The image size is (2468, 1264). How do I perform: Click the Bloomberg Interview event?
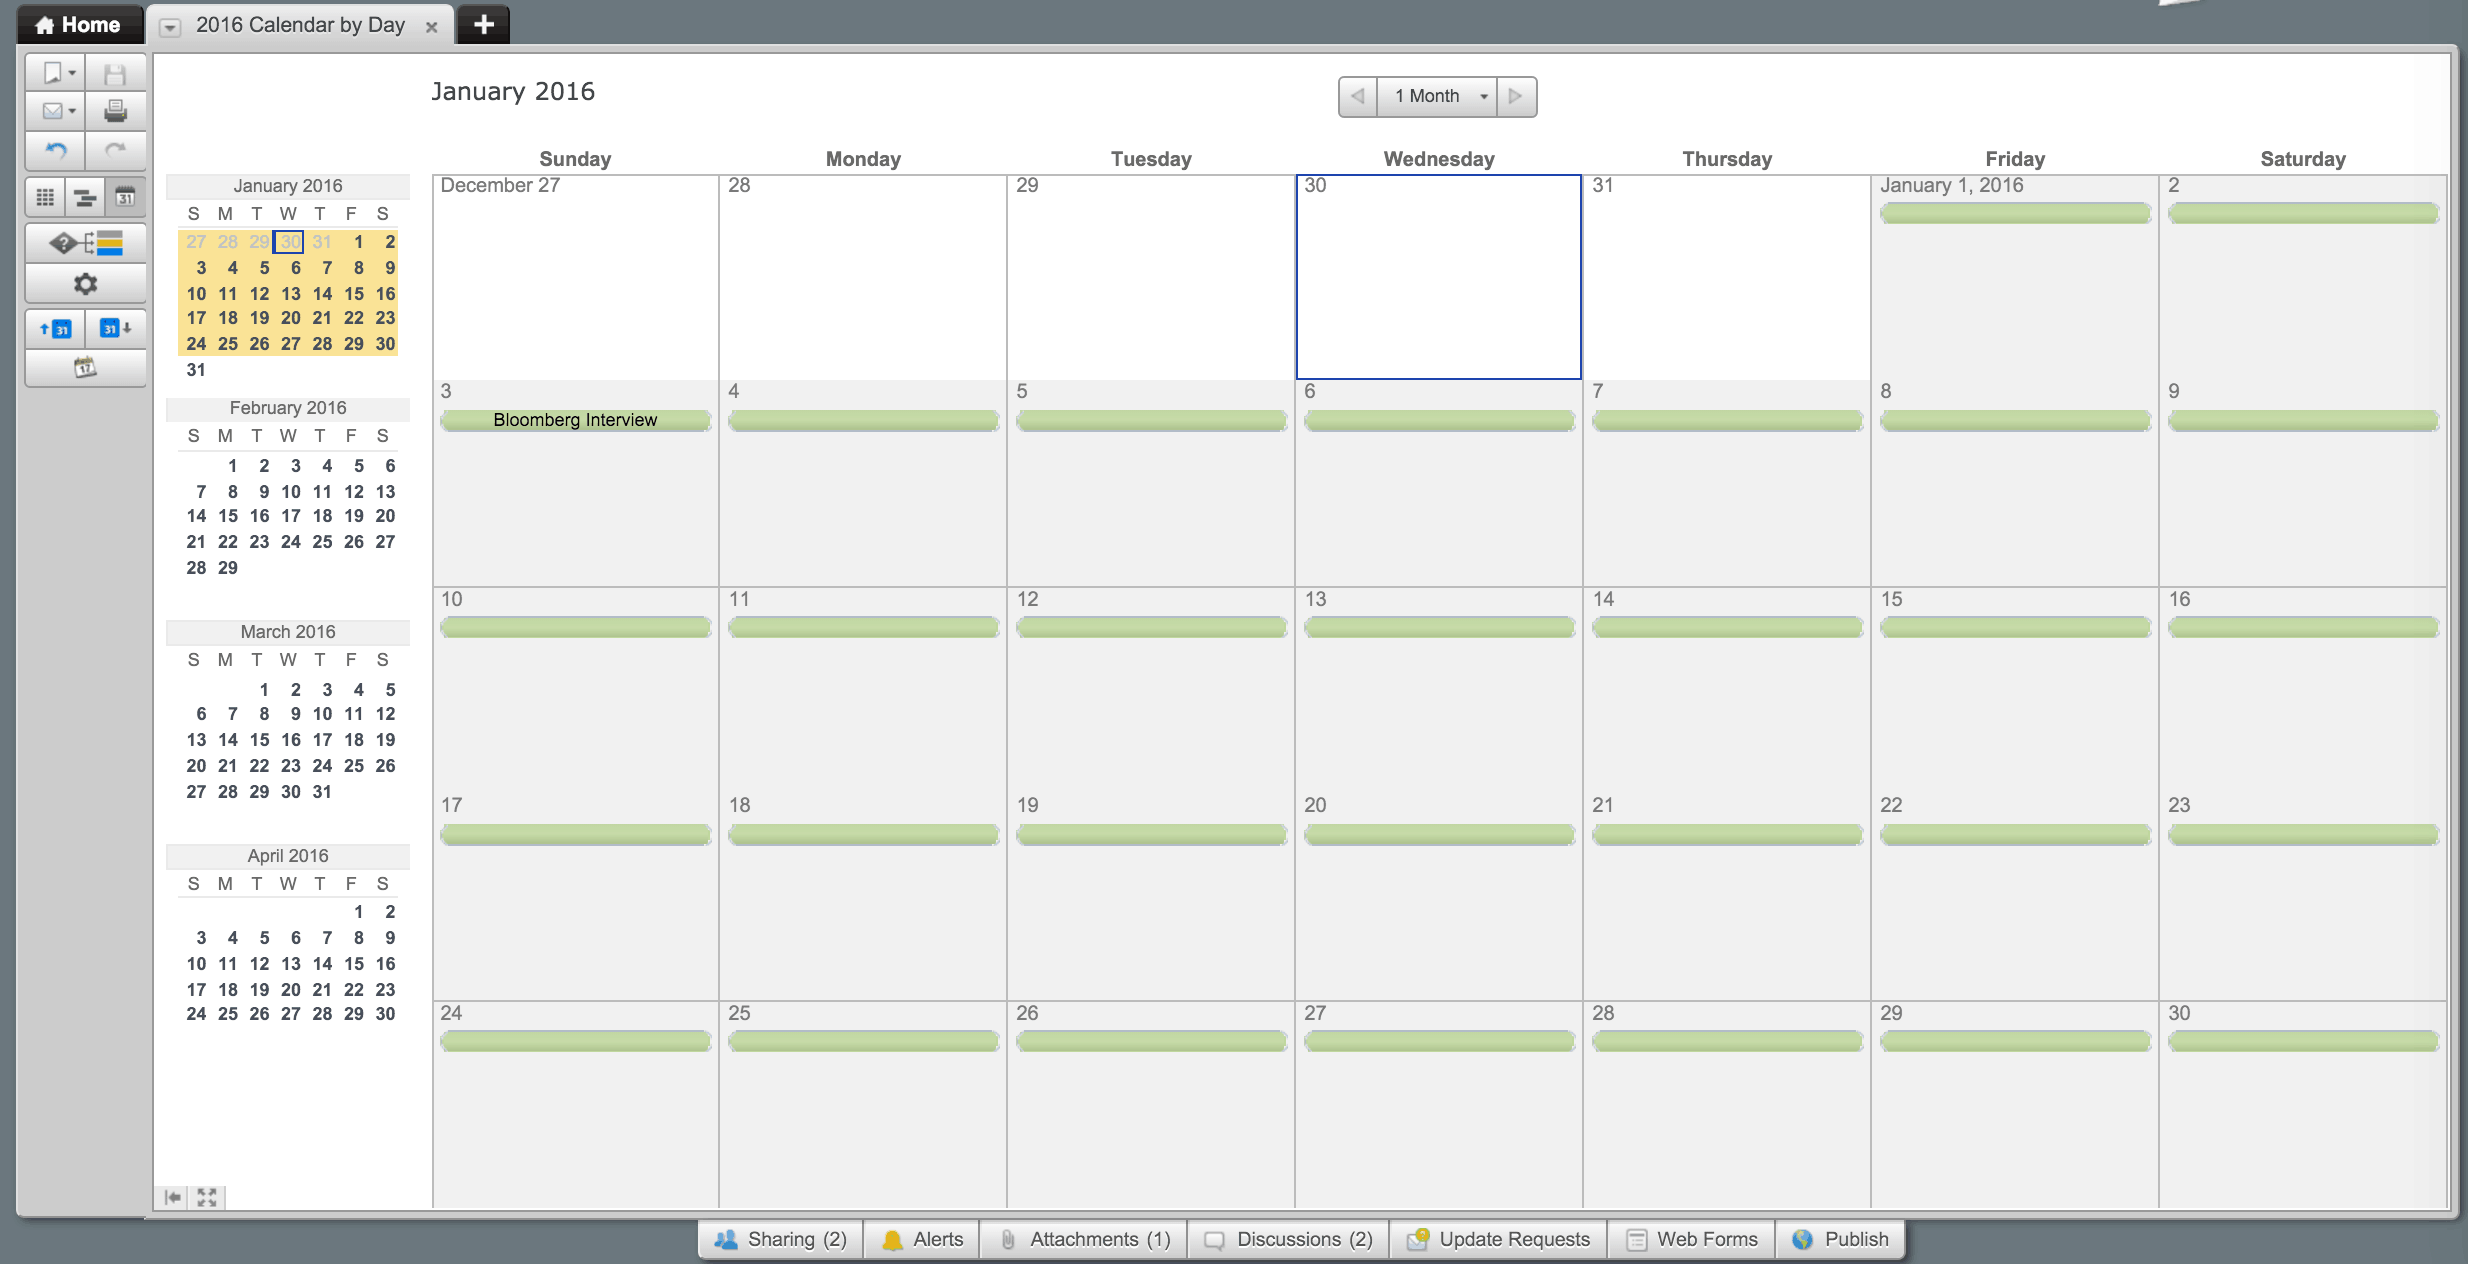(575, 420)
